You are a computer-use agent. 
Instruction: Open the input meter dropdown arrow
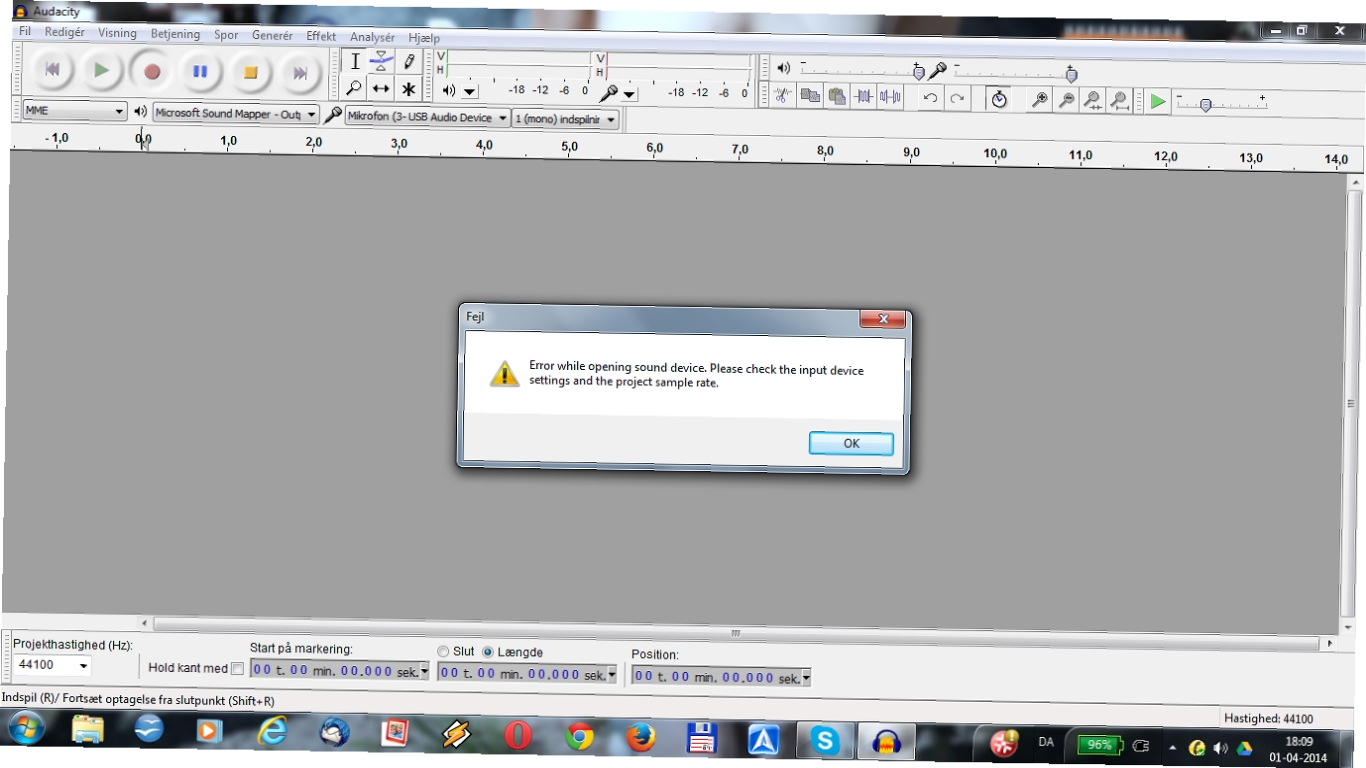[629, 94]
